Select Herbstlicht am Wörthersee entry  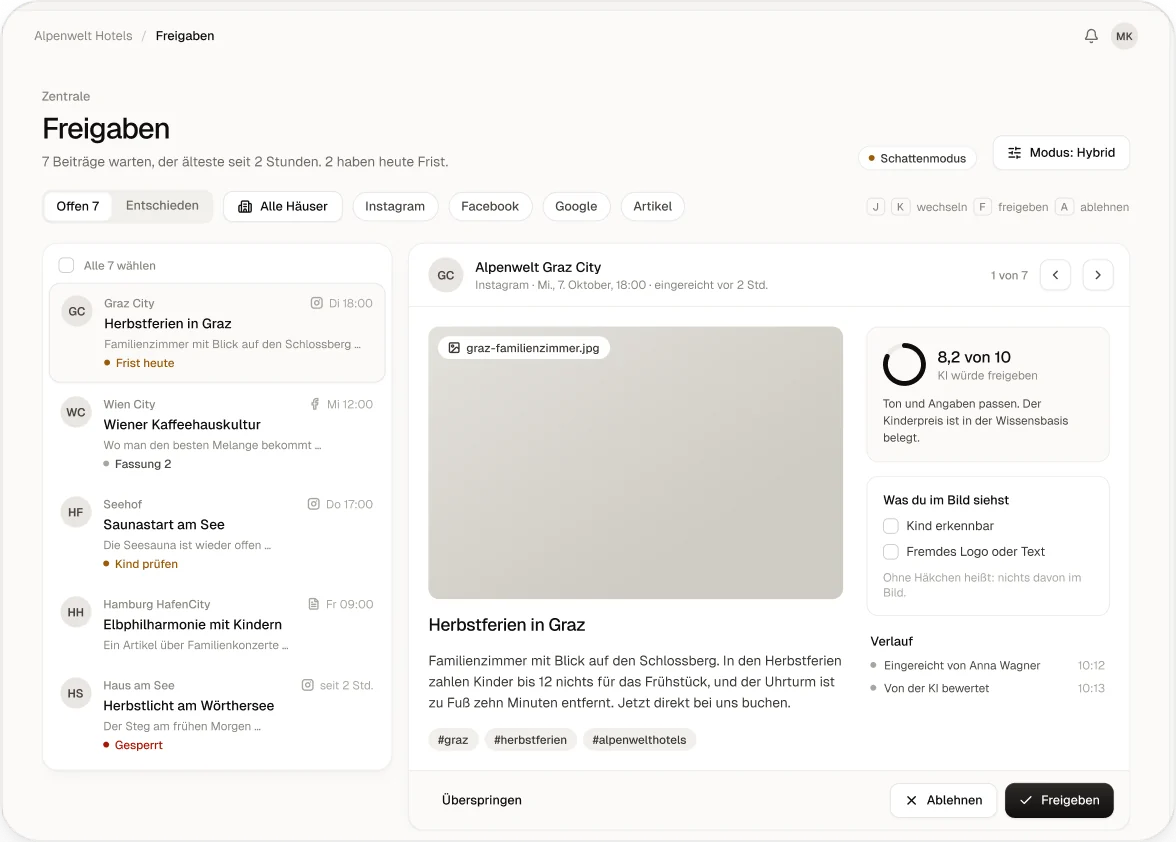(x=217, y=715)
